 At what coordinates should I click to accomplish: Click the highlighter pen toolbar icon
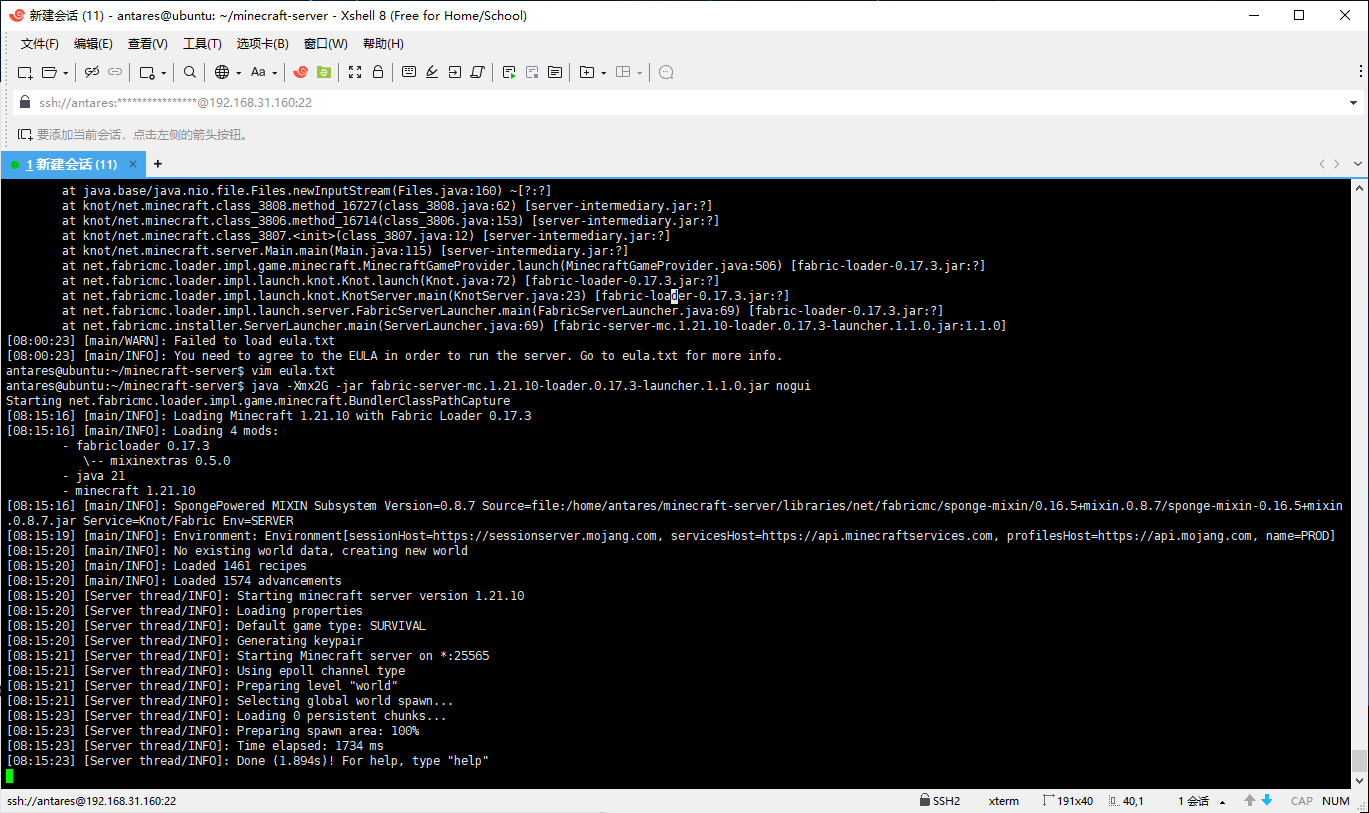[432, 72]
